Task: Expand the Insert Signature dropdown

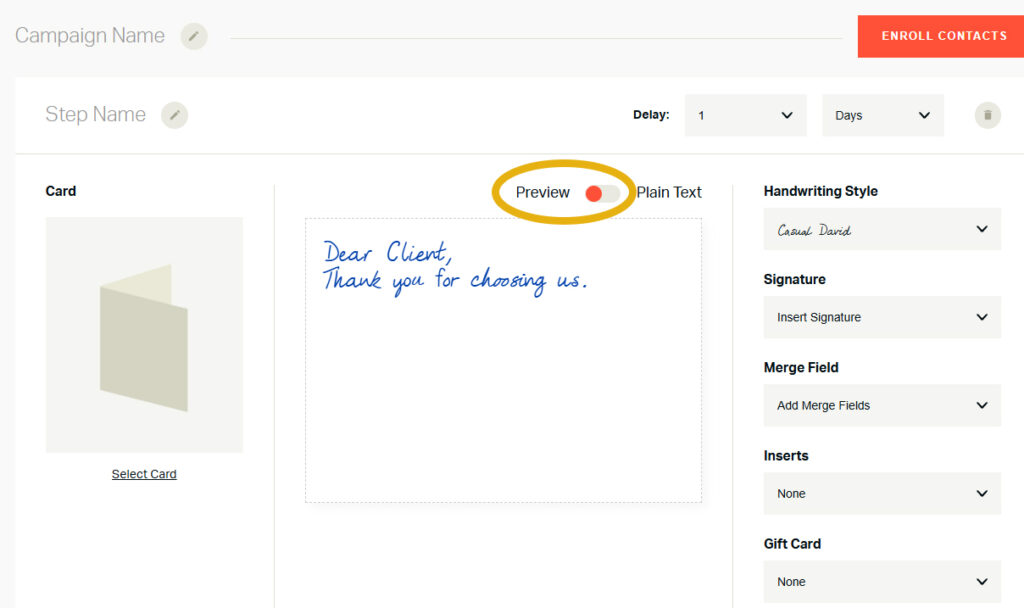Action: 881,317
